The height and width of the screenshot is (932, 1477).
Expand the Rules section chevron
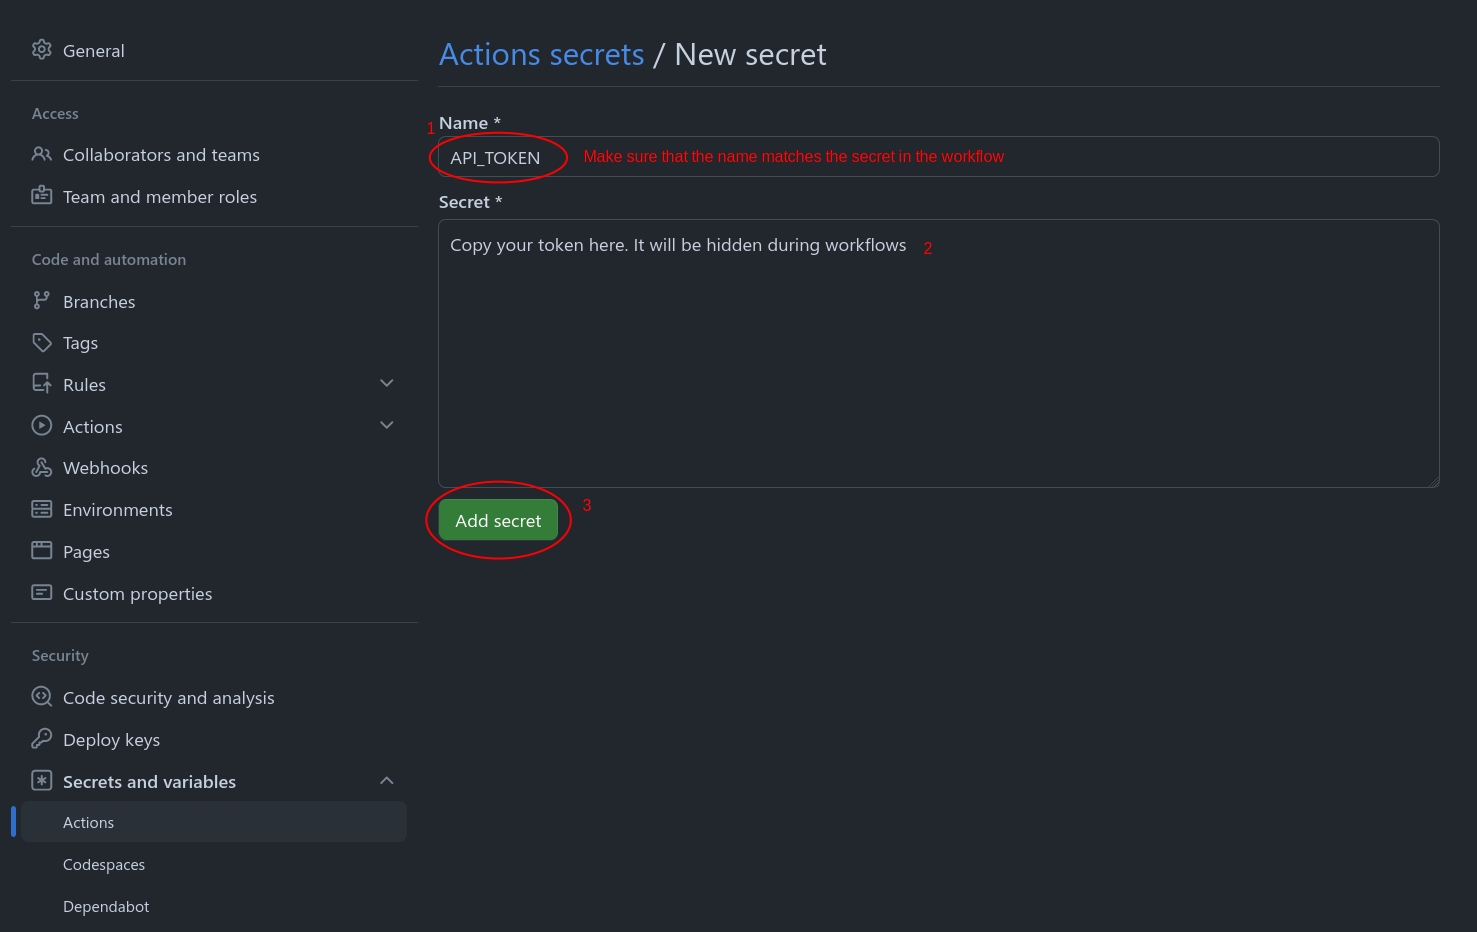coord(387,383)
